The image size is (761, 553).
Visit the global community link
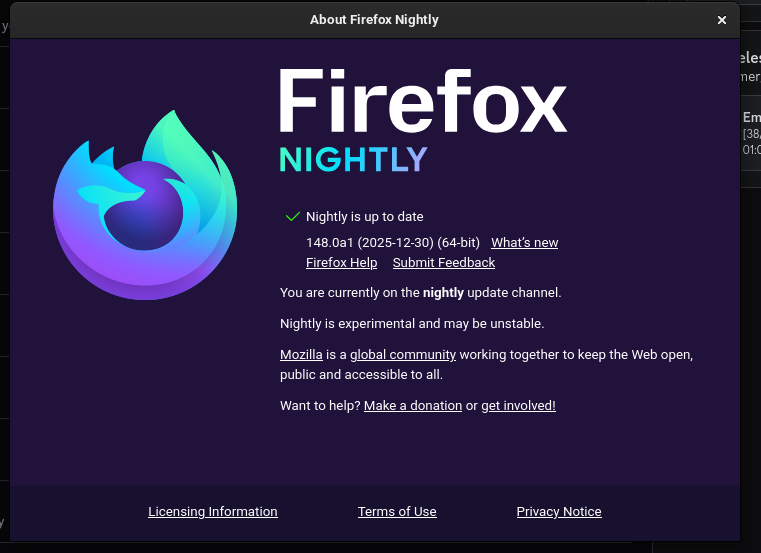[403, 355]
